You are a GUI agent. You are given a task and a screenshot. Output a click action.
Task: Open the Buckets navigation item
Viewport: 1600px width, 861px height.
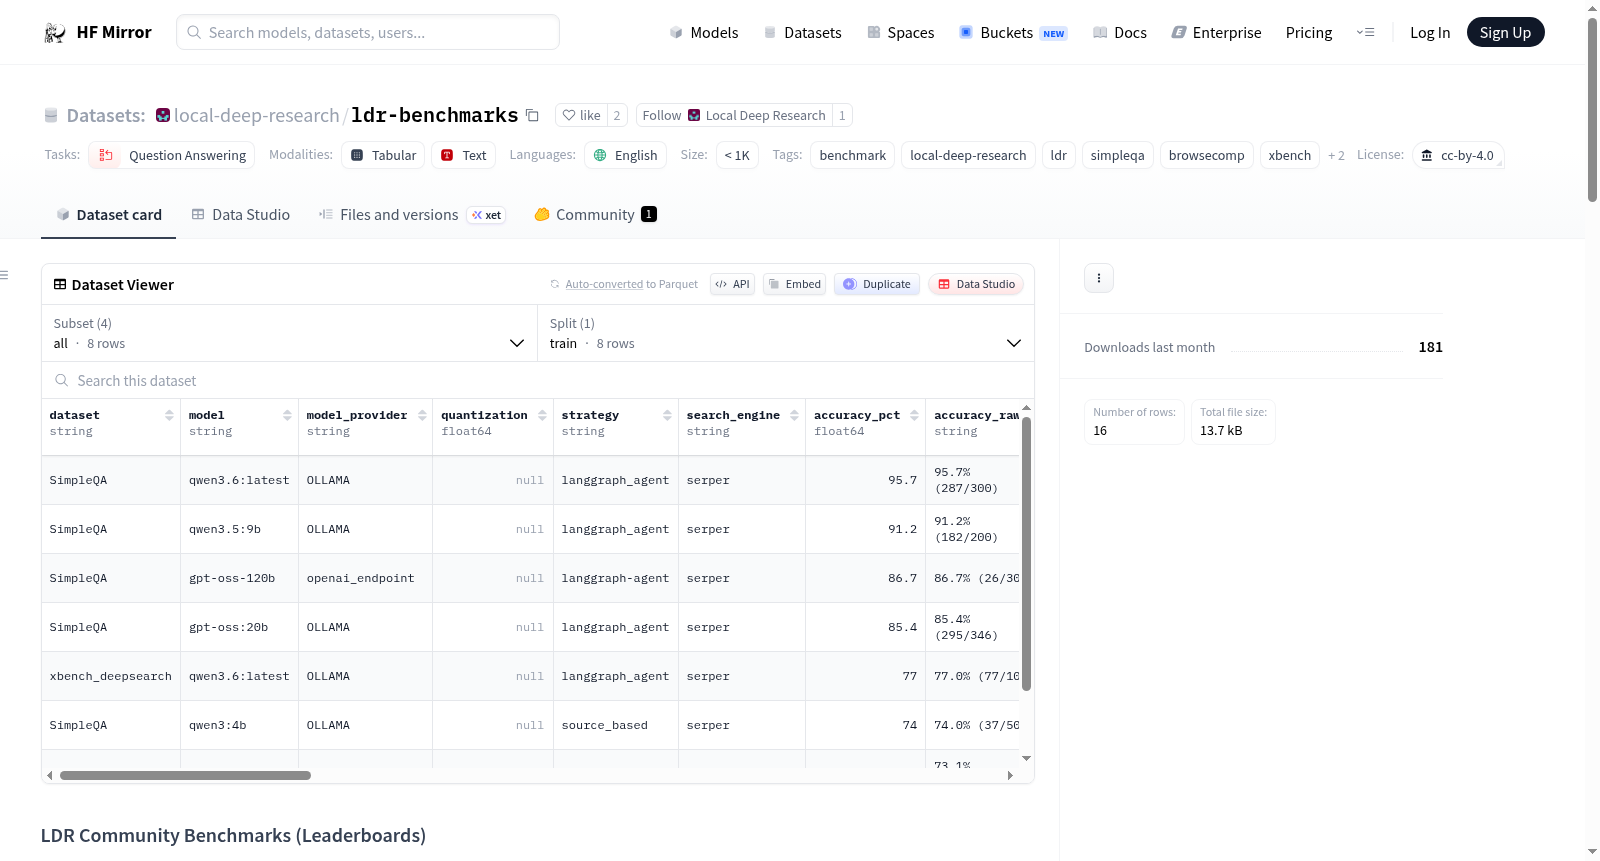pyautogui.click(x=1013, y=33)
